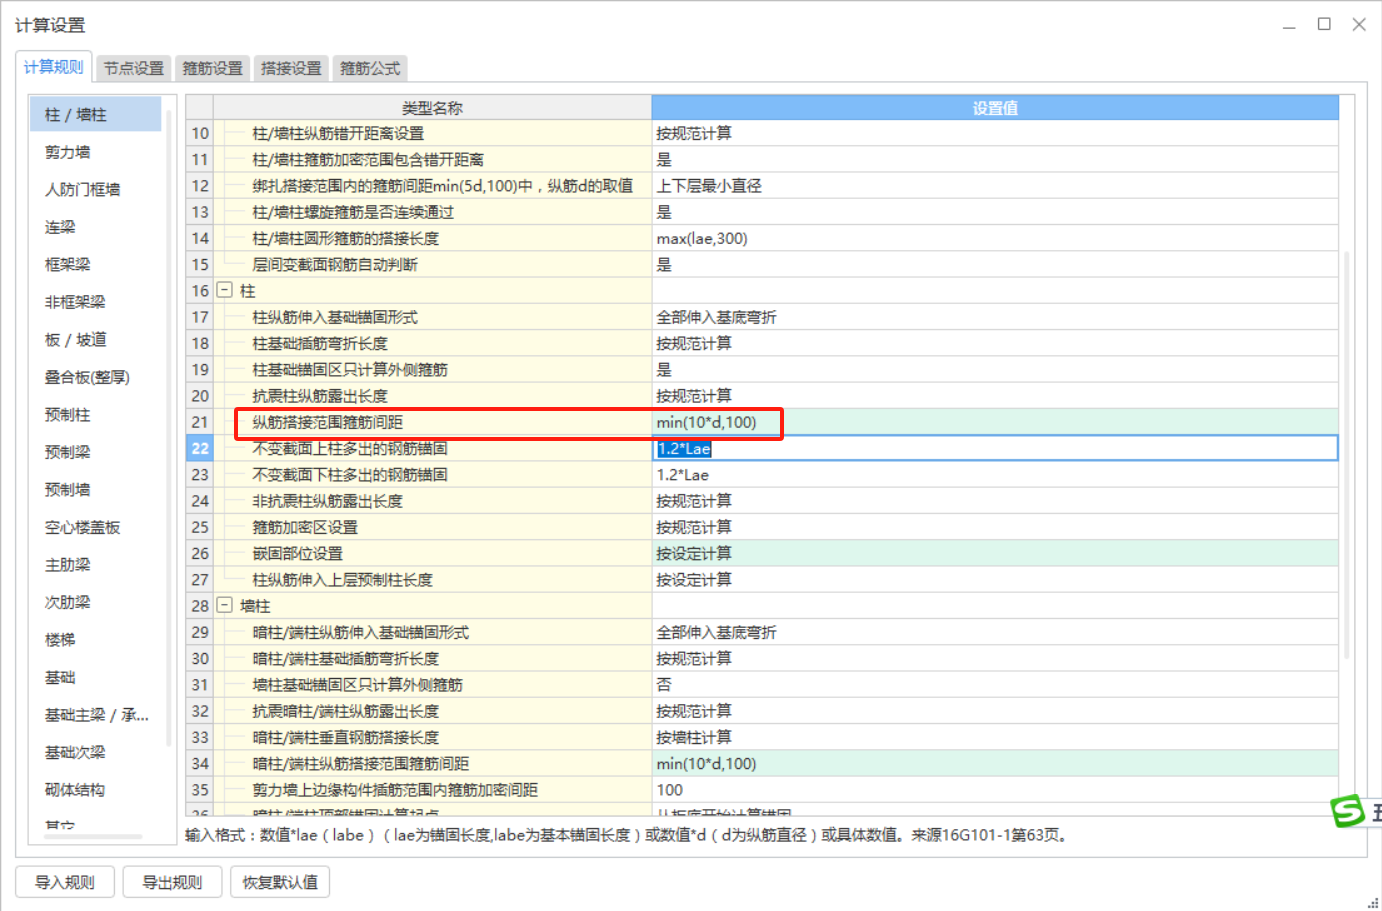Select row 27 柱纵筋伸入上层预制柱长度
1382x911 pixels.
point(342,580)
